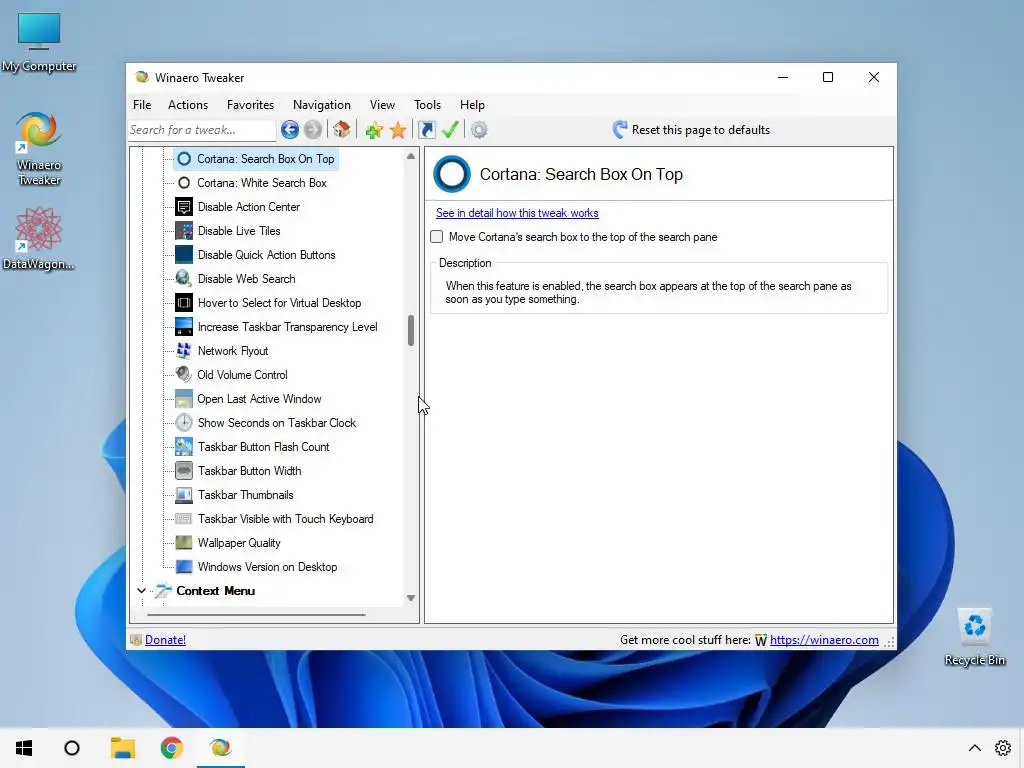Click the Disable Action Center icon

184,207
